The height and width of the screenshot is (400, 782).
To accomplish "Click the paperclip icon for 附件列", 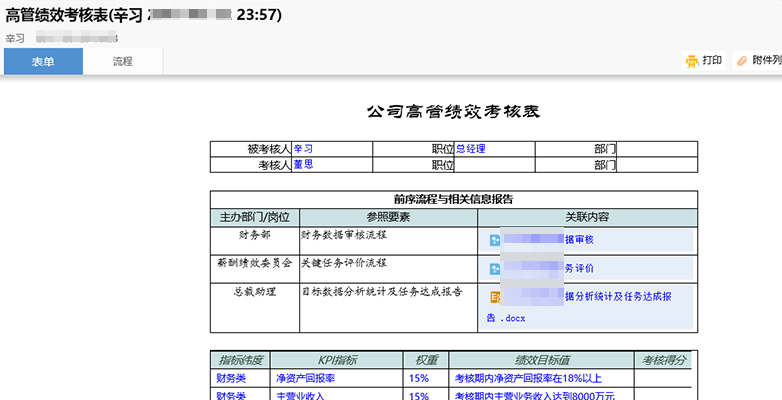I will click(741, 61).
